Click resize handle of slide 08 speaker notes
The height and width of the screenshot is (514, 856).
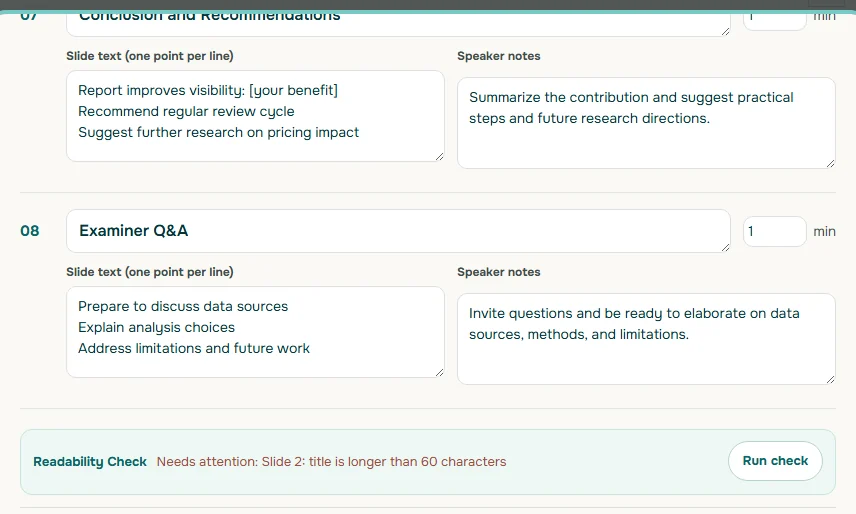pos(830,379)
